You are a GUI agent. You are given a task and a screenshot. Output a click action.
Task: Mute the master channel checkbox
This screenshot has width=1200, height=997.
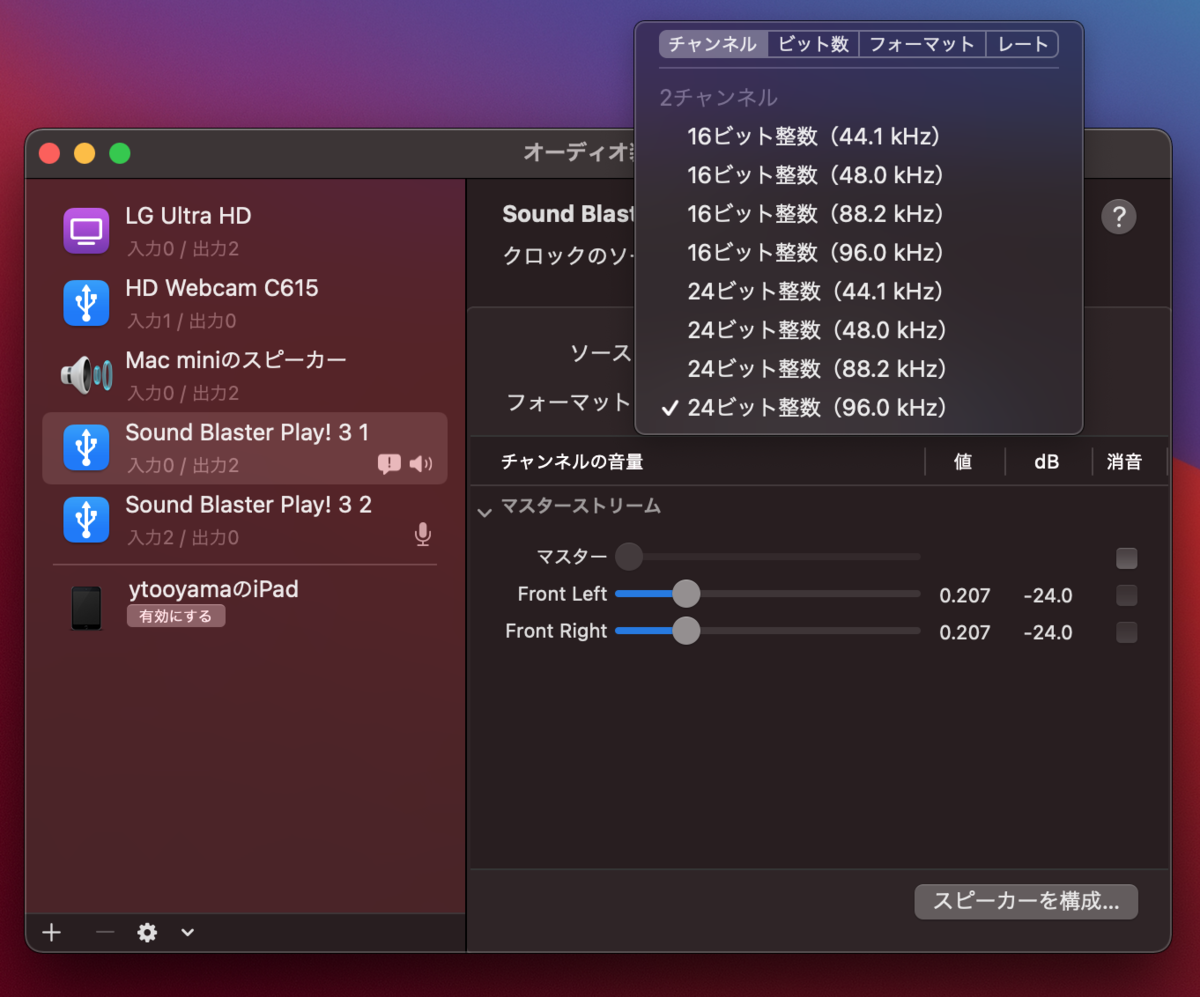click(1127, 558)
